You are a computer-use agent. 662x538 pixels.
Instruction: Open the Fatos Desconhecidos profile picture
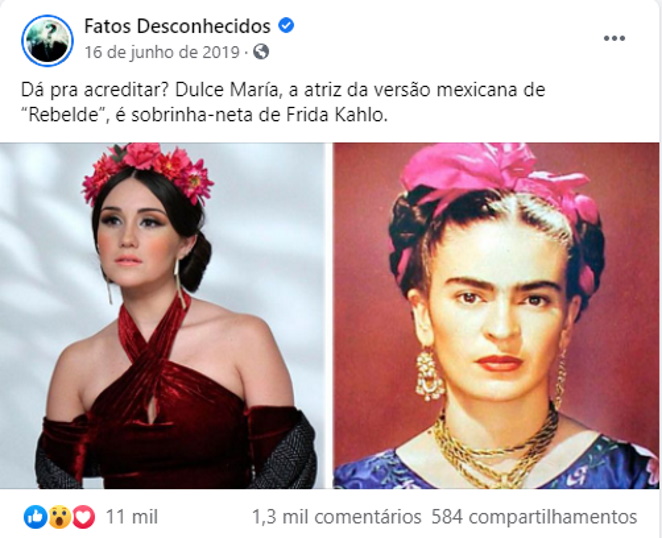[x=47, y=41]
